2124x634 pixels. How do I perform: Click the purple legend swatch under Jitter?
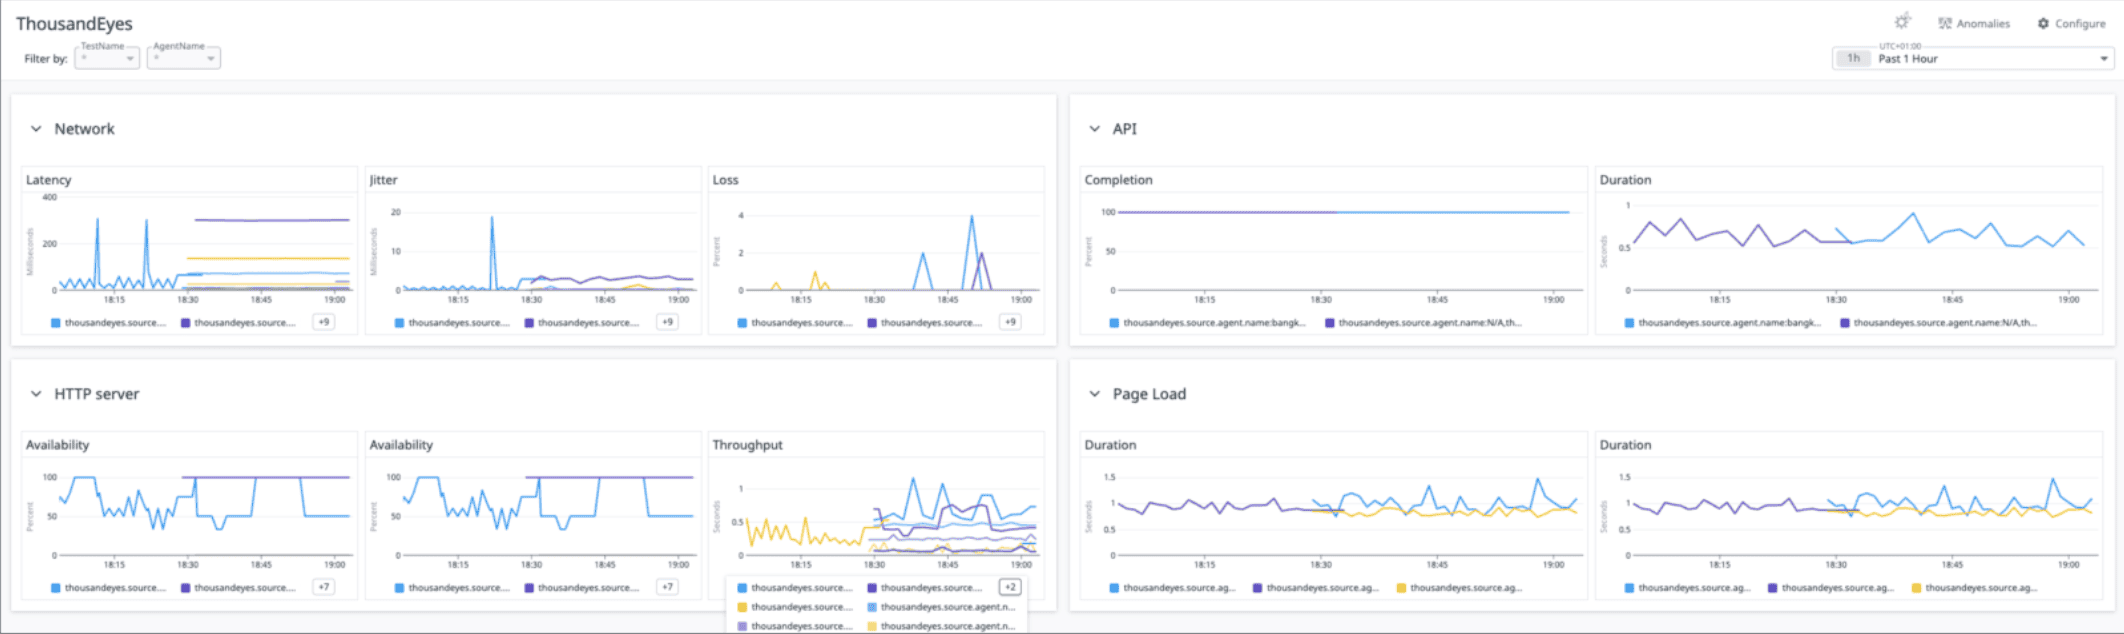click(x=529, y=323)
